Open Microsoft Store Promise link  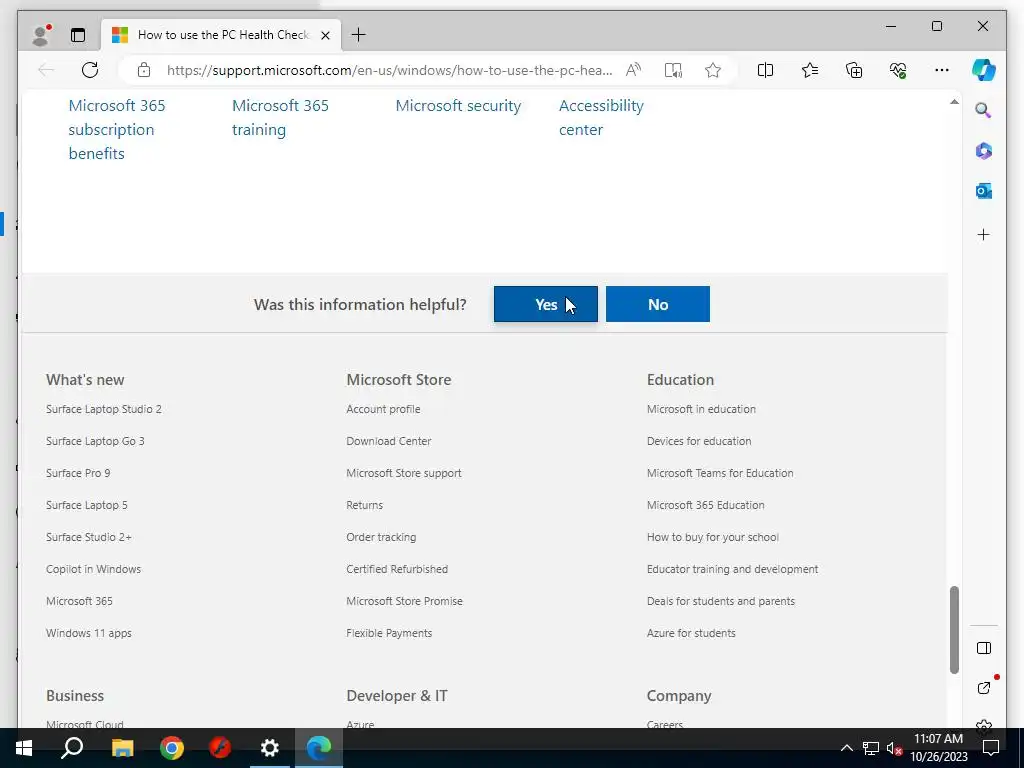[x=404, y=601]
